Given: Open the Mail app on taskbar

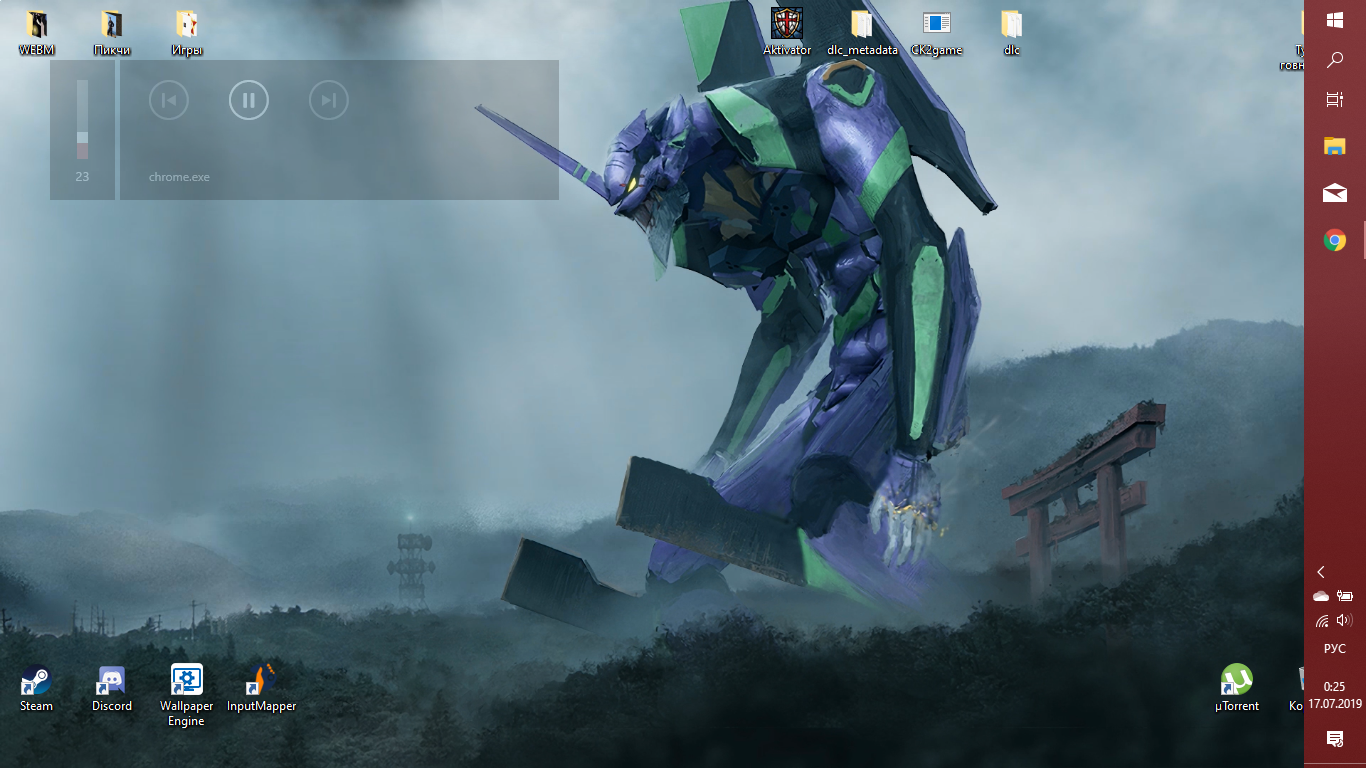Looking at the screenshot, I should click(1335, 193).
